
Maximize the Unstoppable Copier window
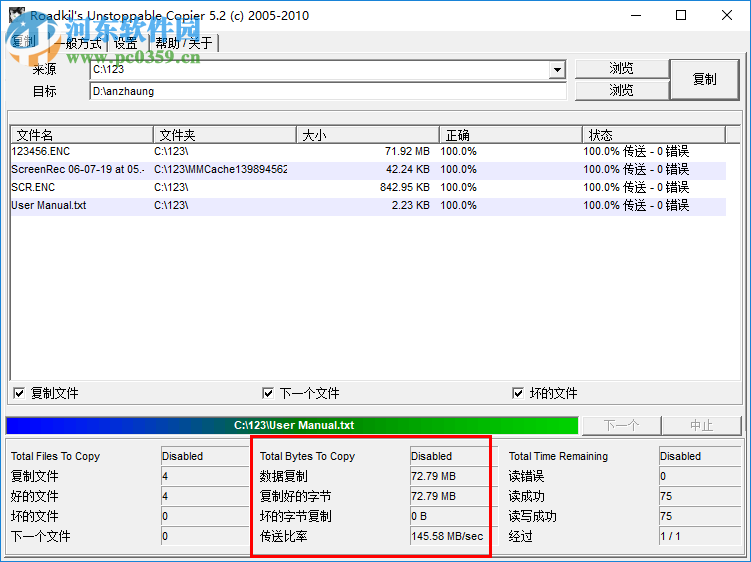[681, 15]
